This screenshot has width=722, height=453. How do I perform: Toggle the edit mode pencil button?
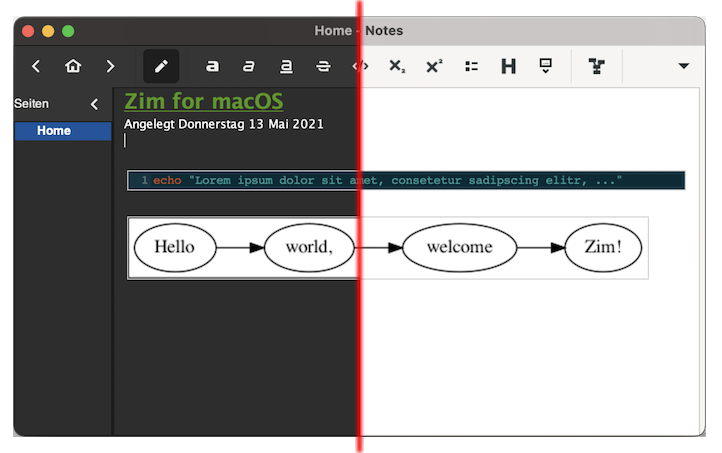pos(161,67)
